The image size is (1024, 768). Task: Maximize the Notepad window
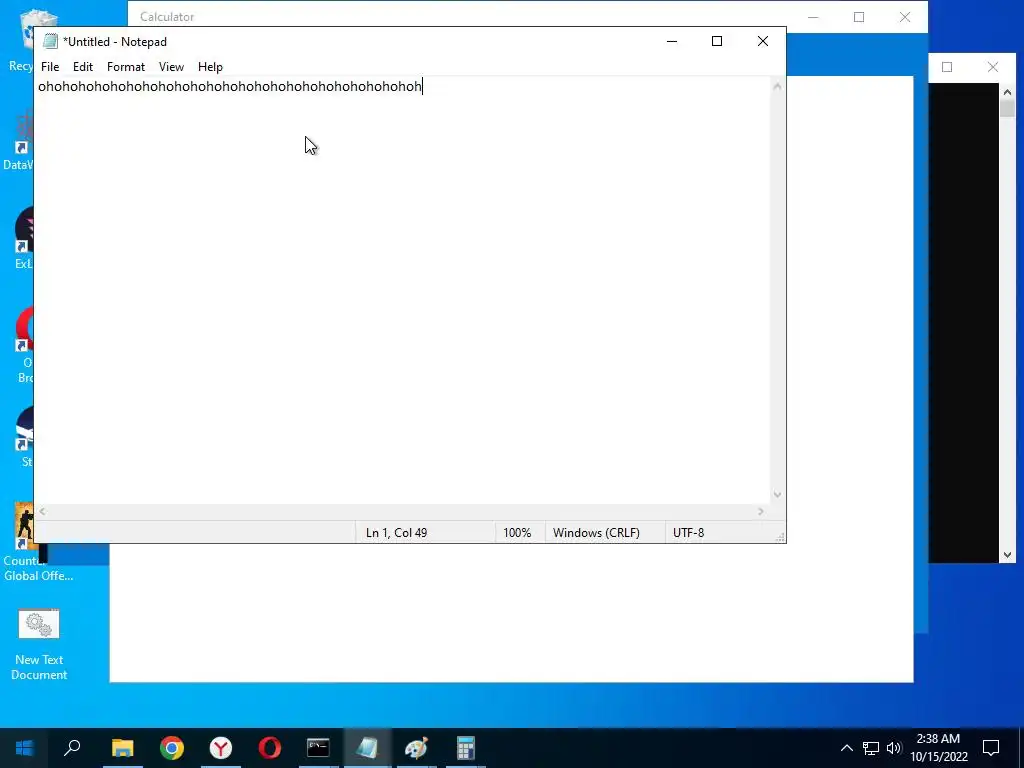coord(717,41)
